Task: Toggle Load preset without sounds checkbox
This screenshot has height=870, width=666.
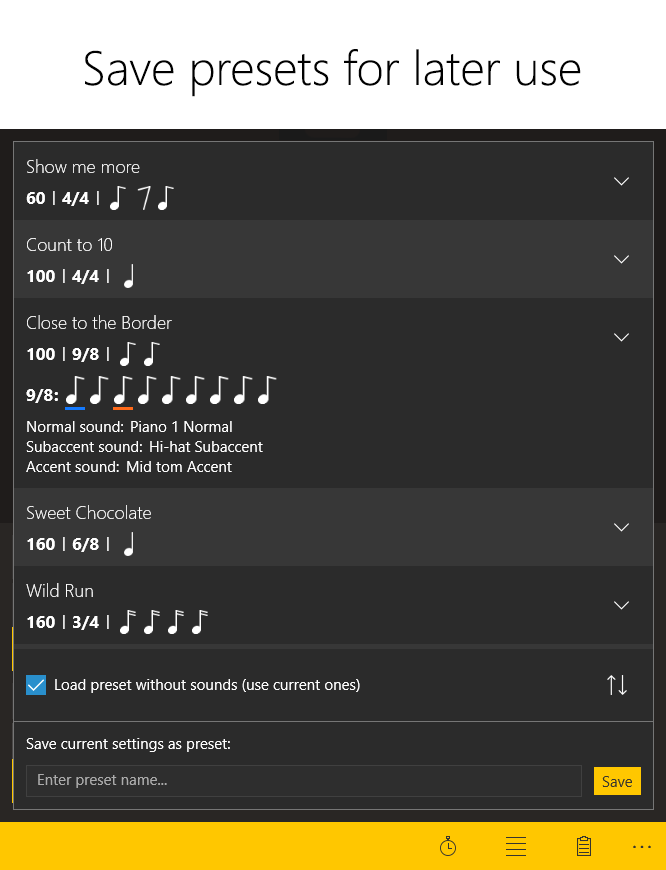Action: pyautogui.click(x=36, y=685)
